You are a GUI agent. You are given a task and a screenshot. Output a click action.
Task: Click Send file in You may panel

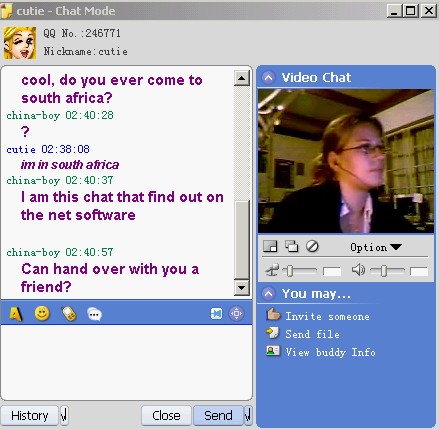point(312,334)
